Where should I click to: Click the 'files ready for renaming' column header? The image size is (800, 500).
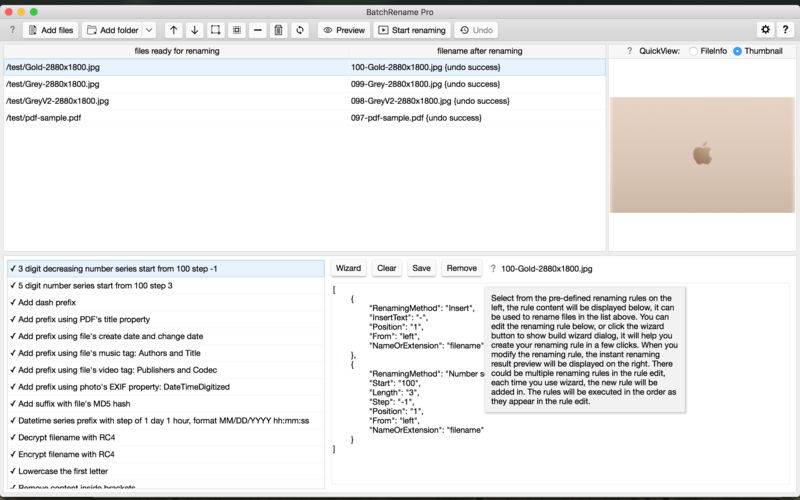coord(177,51)
